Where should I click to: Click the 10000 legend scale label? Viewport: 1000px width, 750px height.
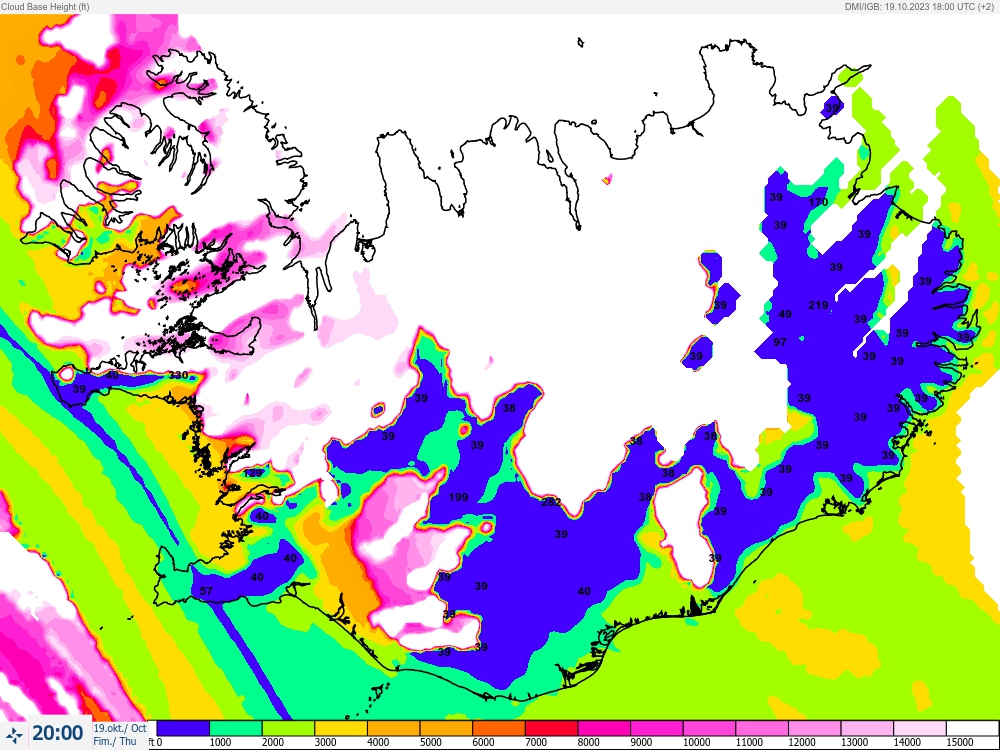(696, 742)
